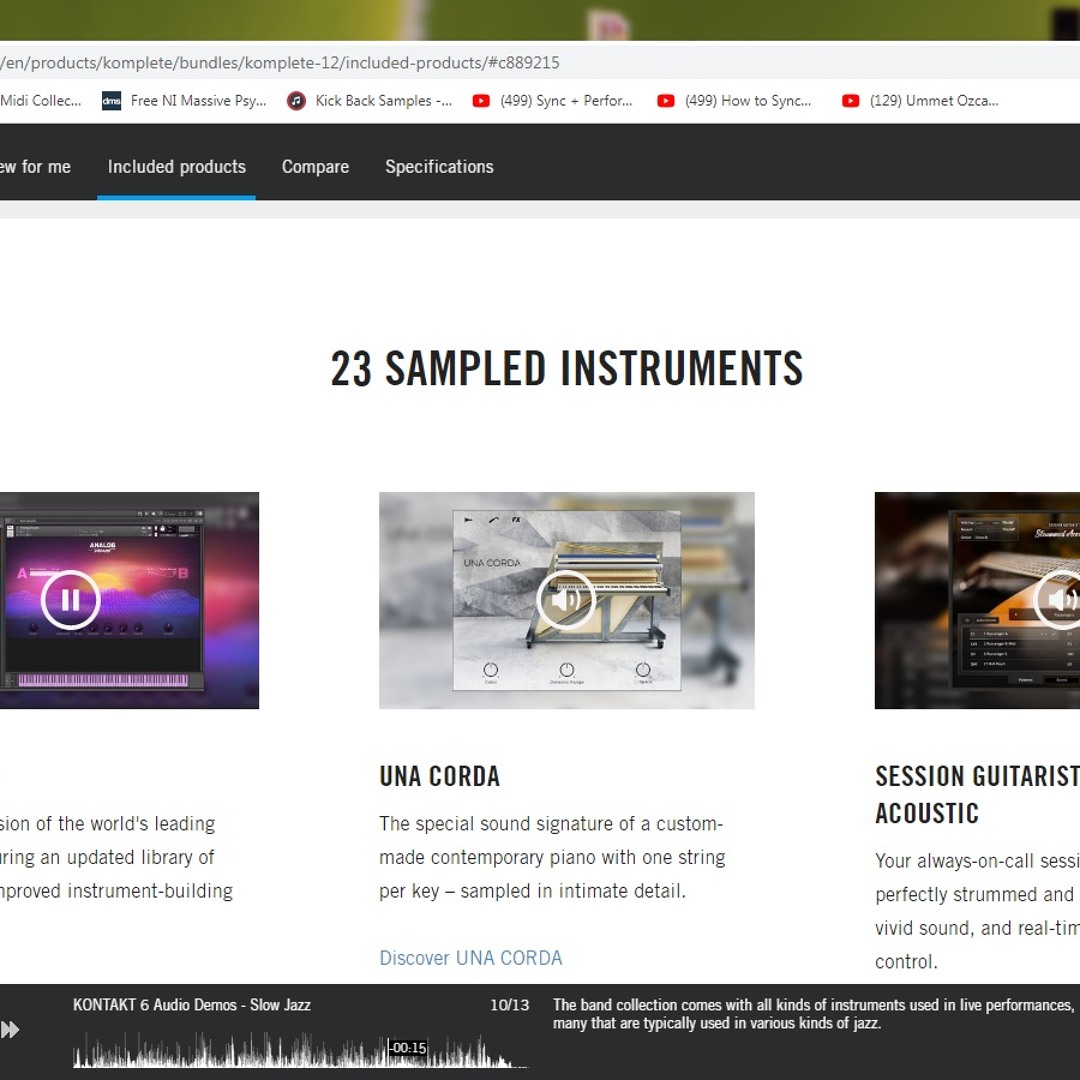Viewport: 1080px width, 1080px height.
Task: Open How to Sync YouTube bookmark
Action: click(734, 101)
